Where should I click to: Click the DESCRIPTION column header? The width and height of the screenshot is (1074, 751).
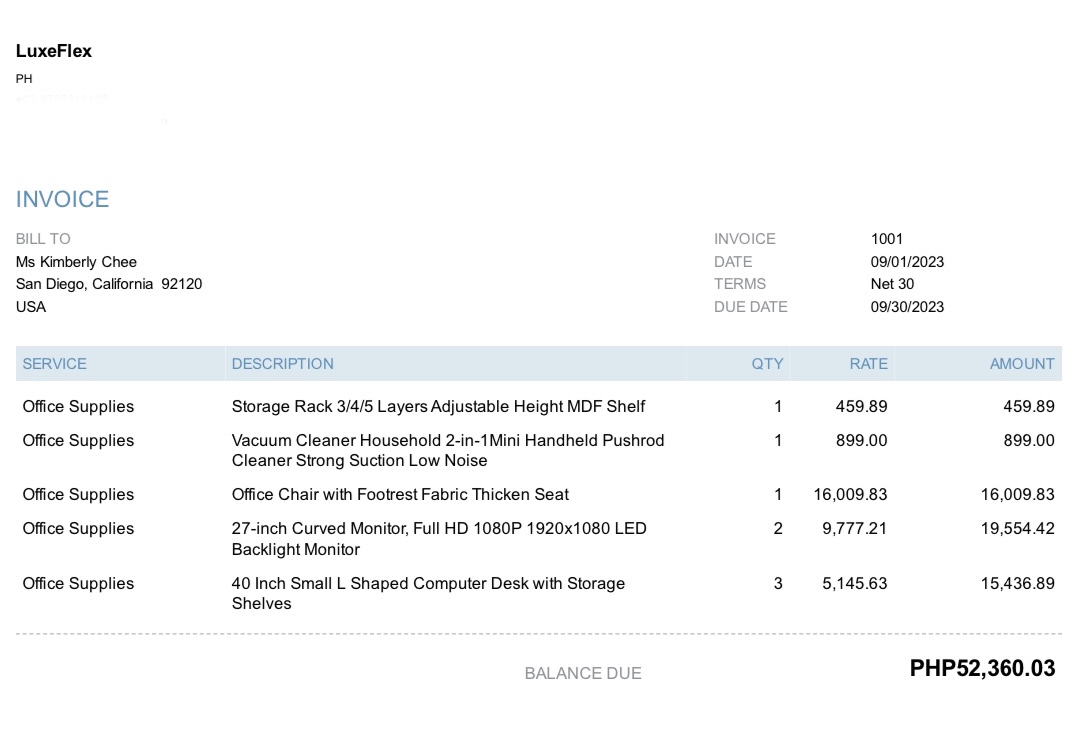click(283, 364)
